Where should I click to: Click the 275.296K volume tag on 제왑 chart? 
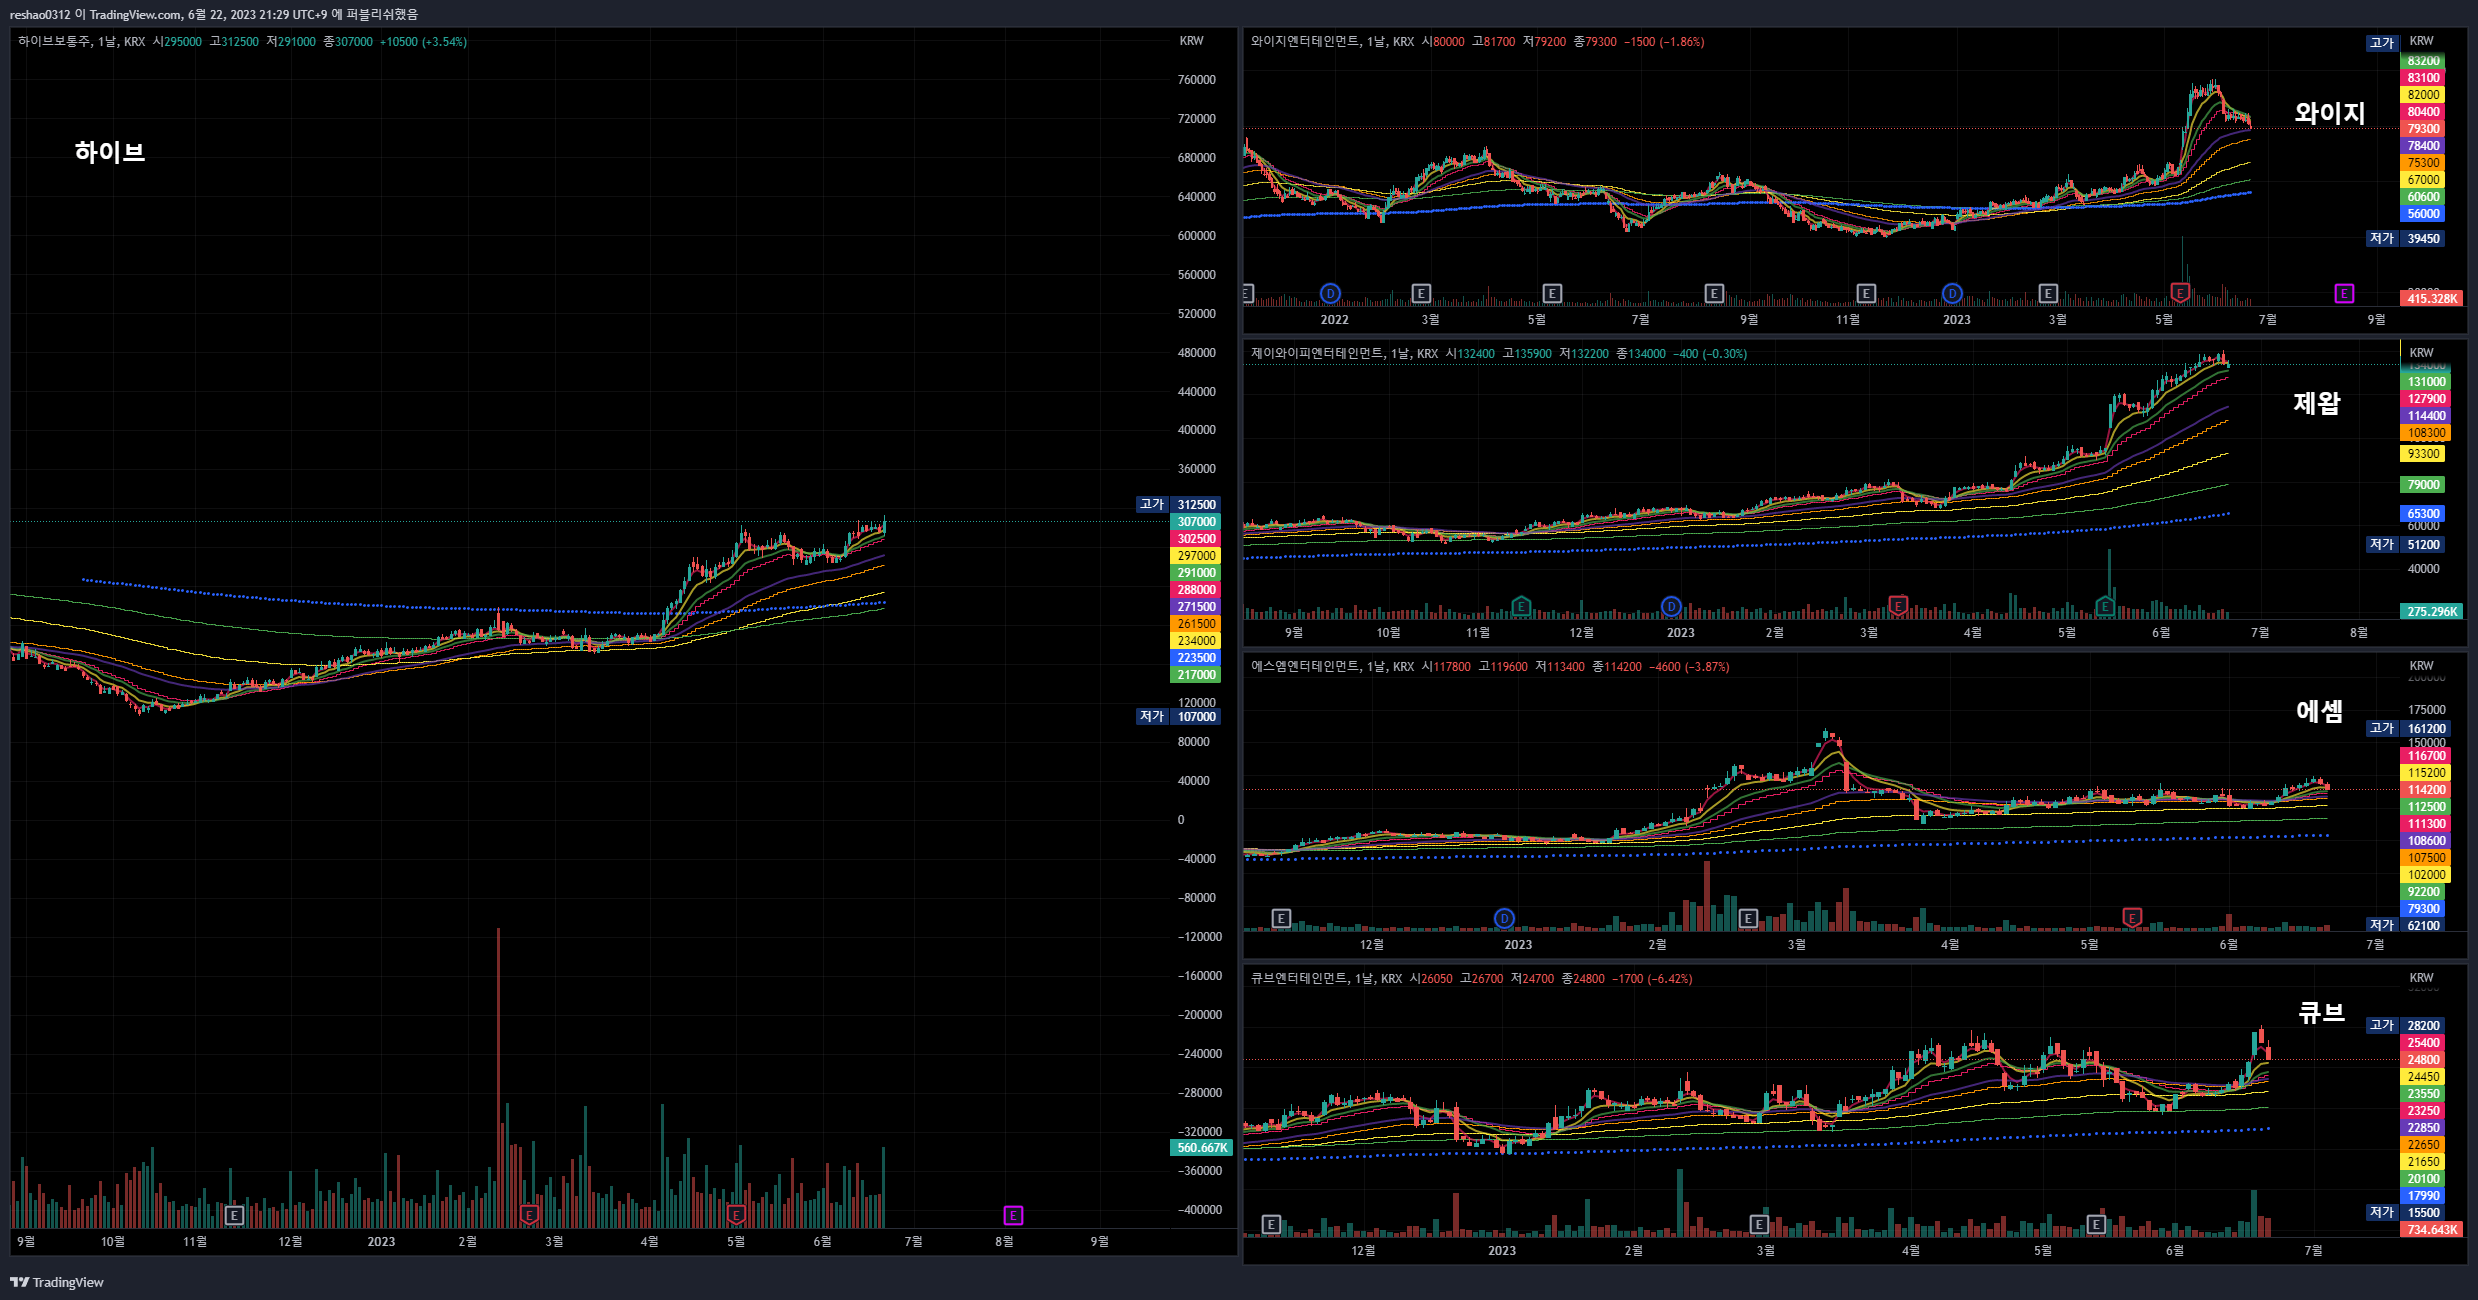(x=2432, y=612)
